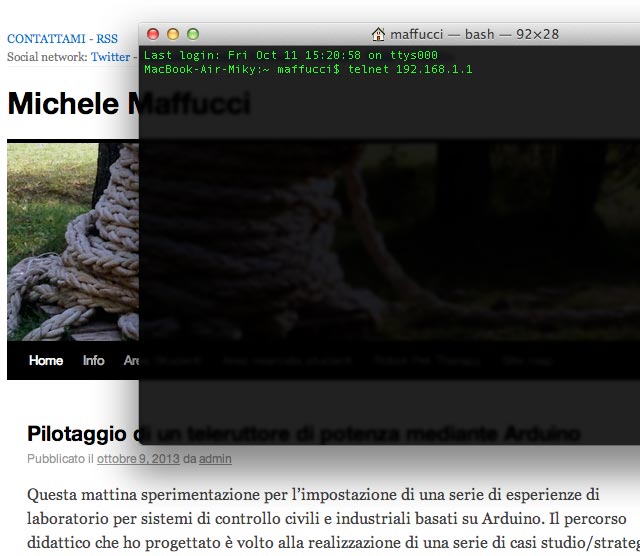This screenshot has width=640, height=556.
Task: Open the Info navigation menu item
Action: [x=94, y=361]
